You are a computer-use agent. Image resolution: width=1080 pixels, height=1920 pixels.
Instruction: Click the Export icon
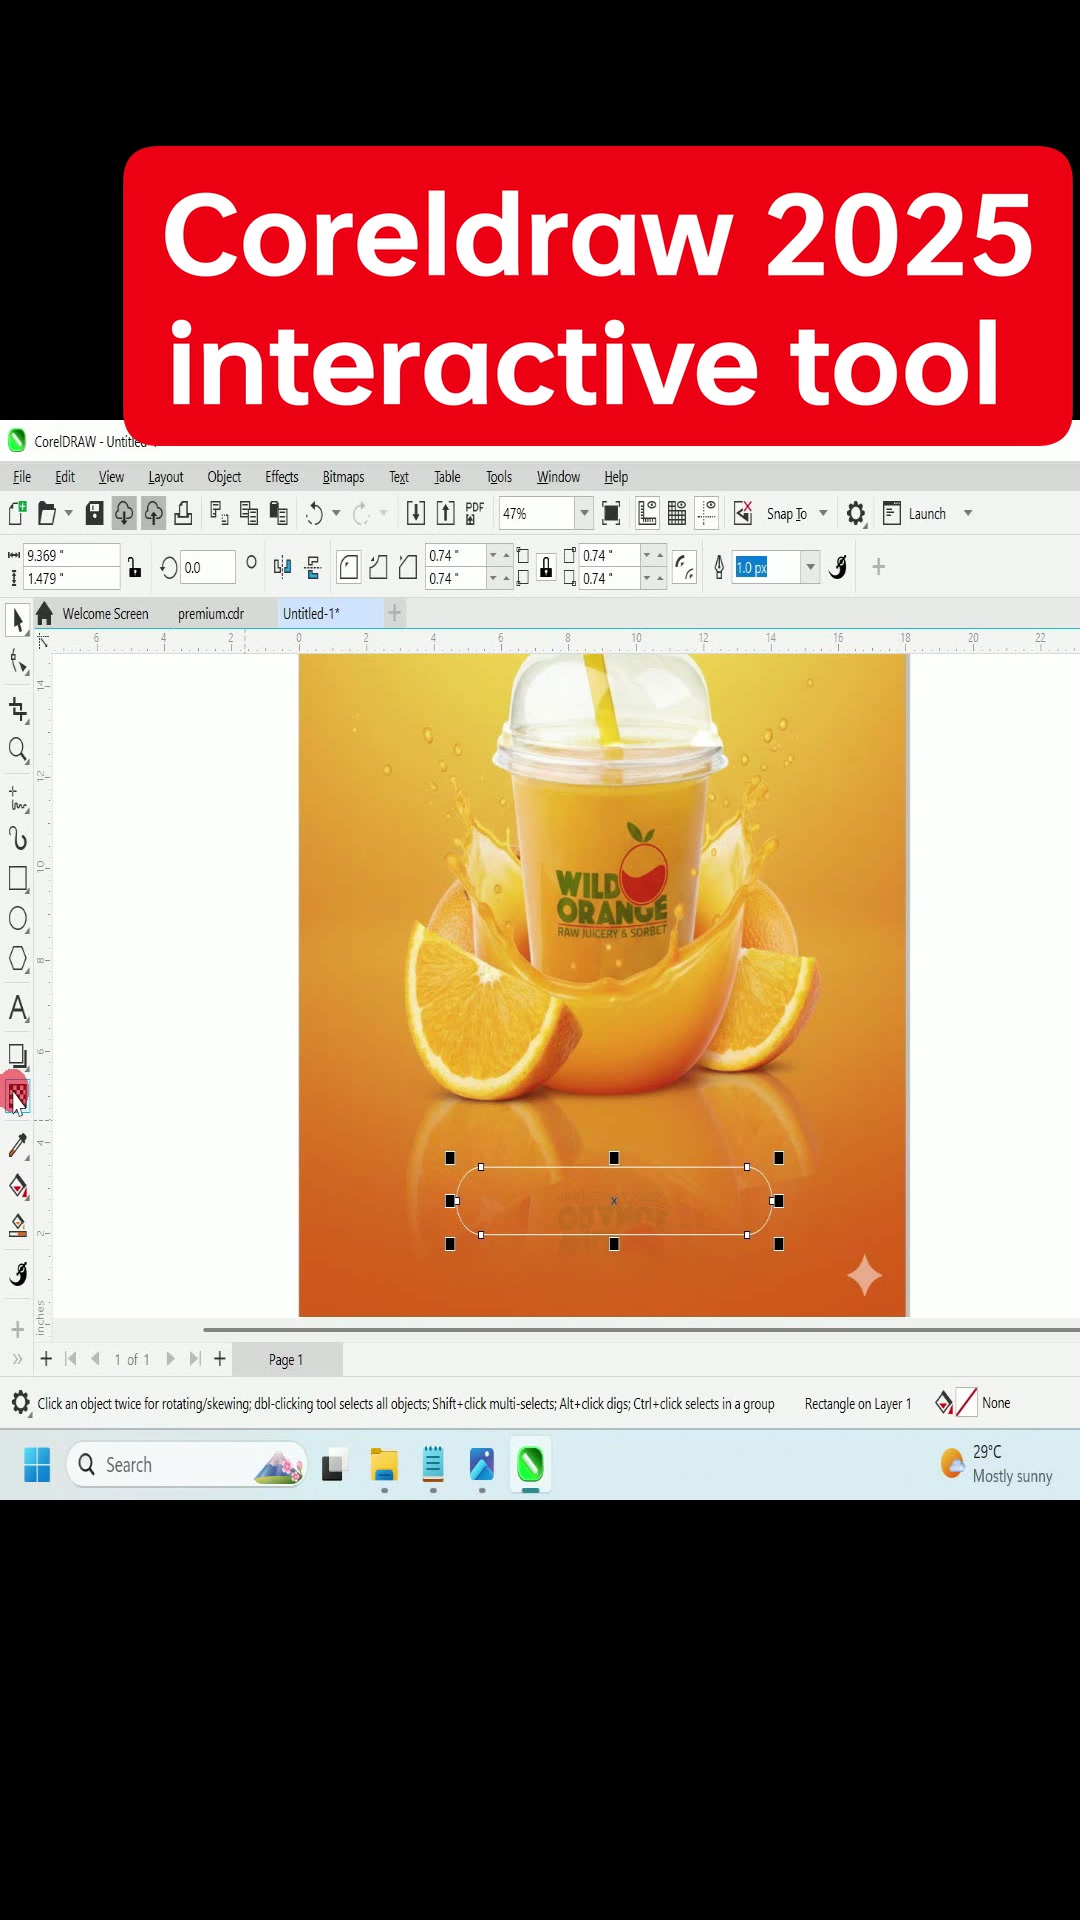(446, 514)
